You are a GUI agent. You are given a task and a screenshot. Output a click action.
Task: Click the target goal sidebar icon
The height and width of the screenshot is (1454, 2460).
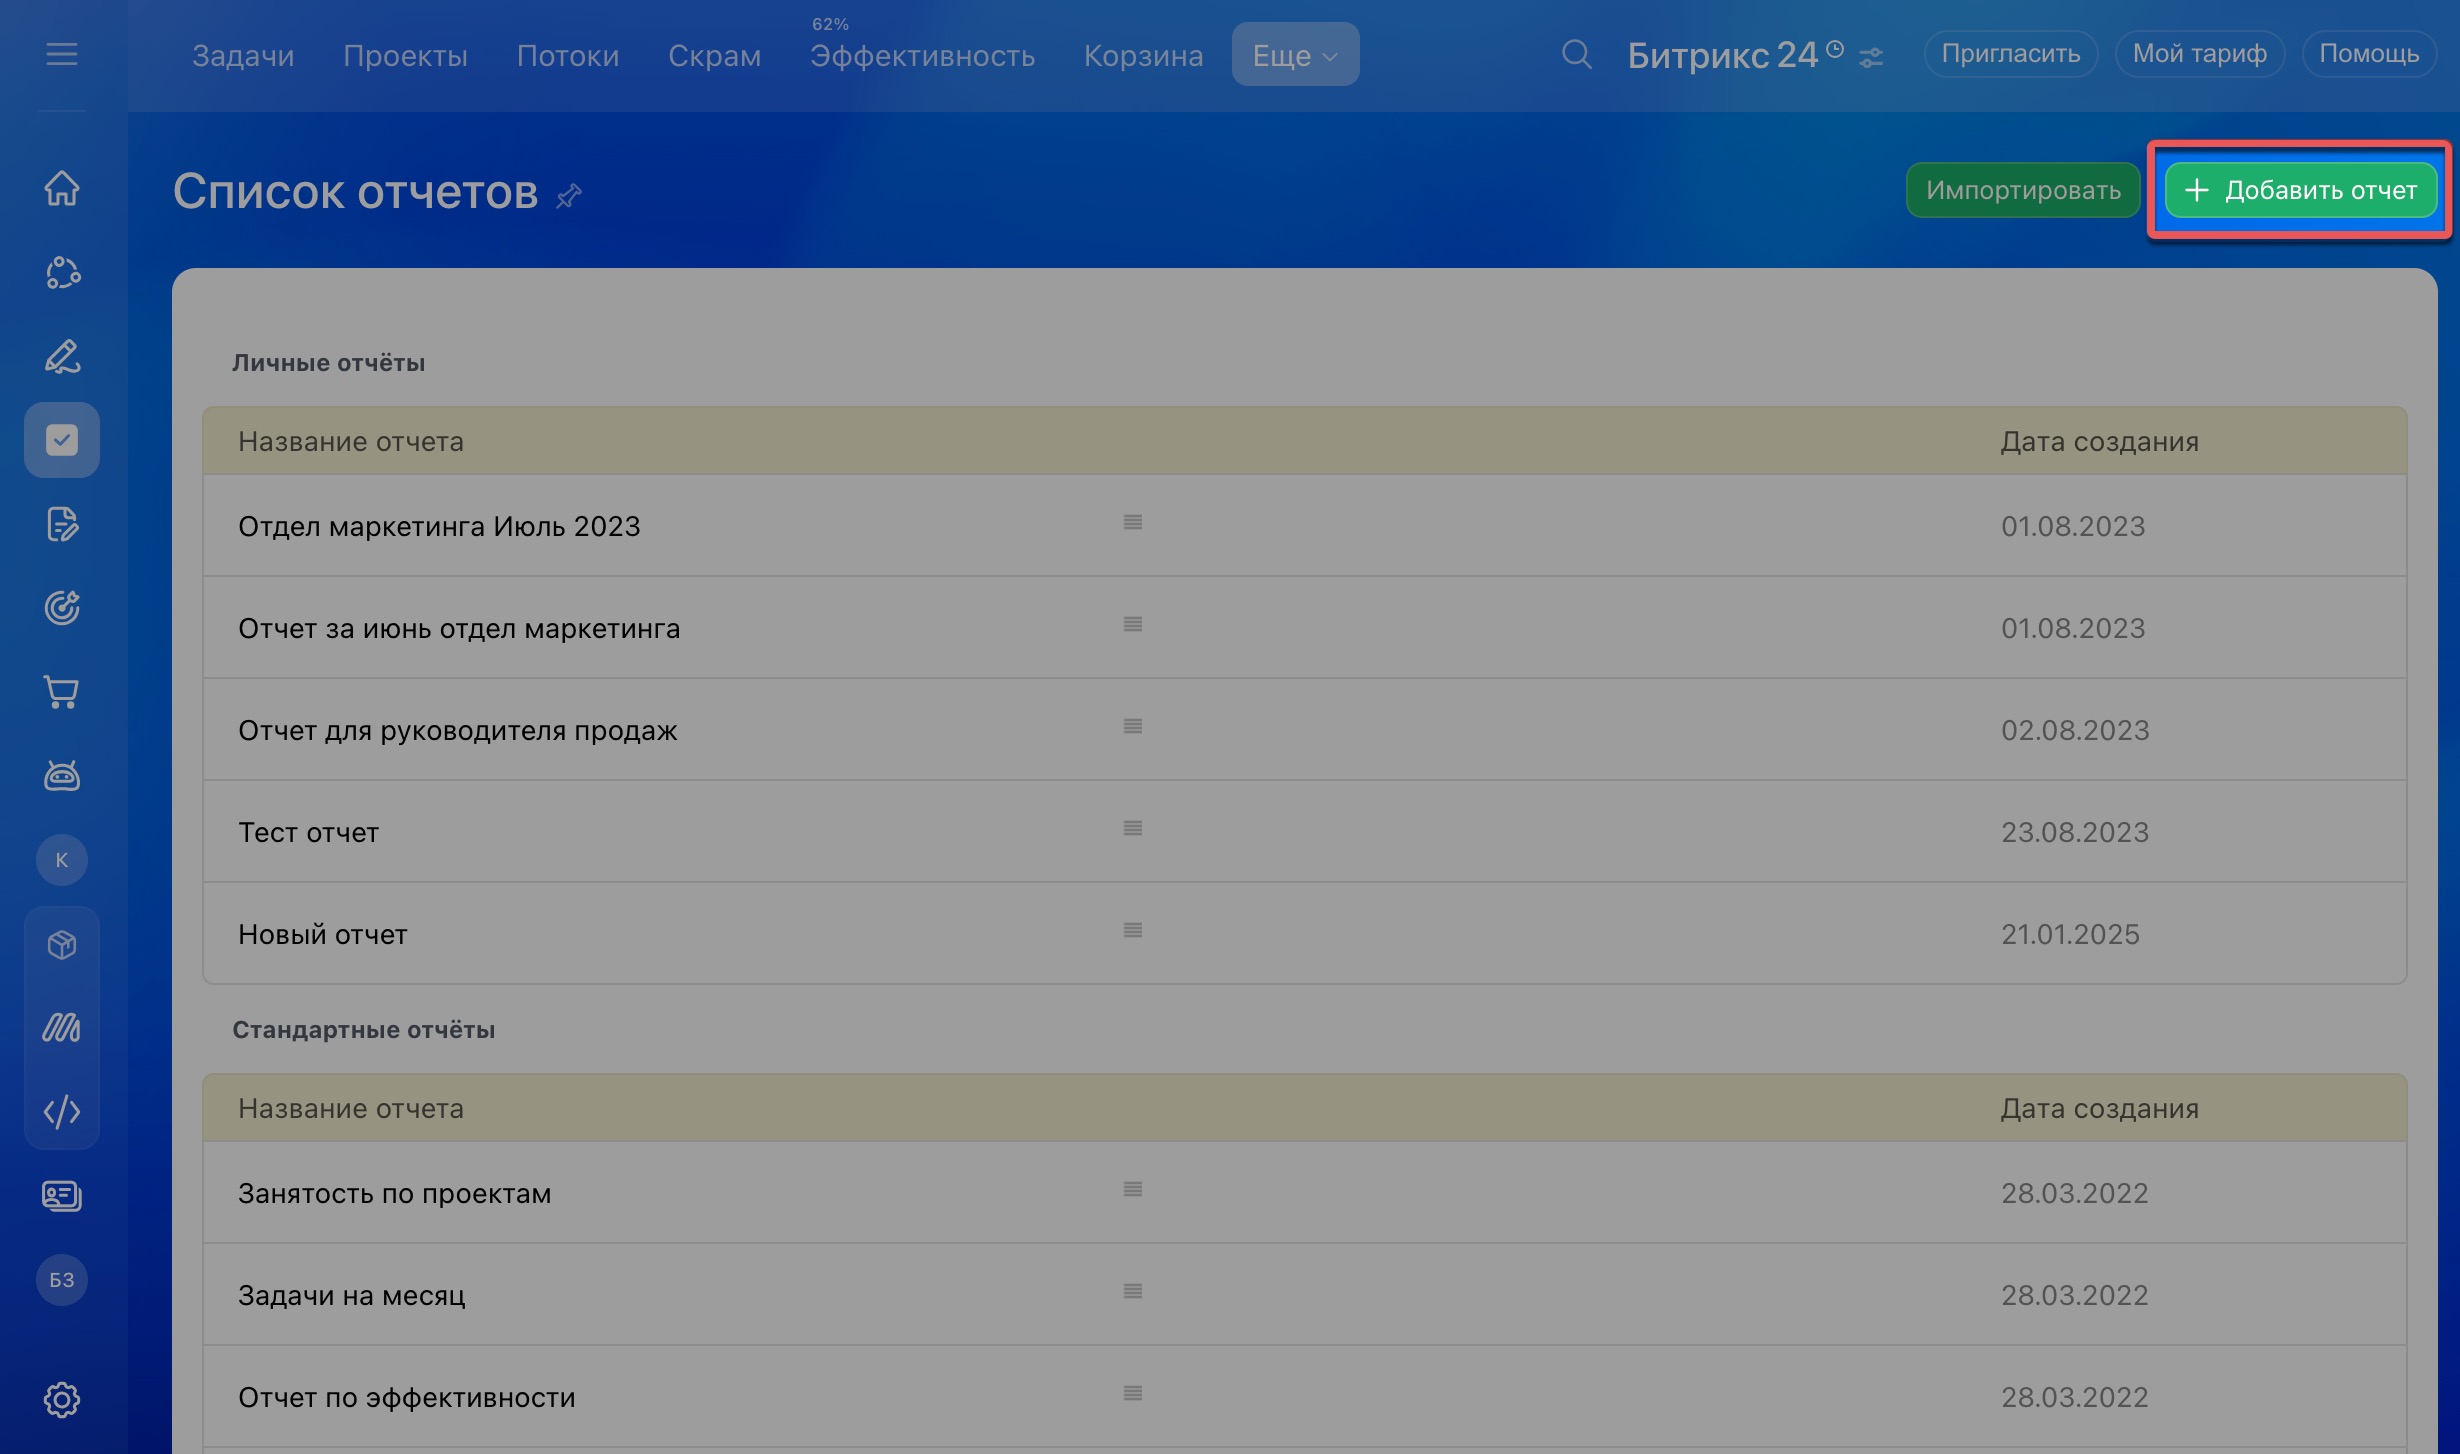click(62, 608)
